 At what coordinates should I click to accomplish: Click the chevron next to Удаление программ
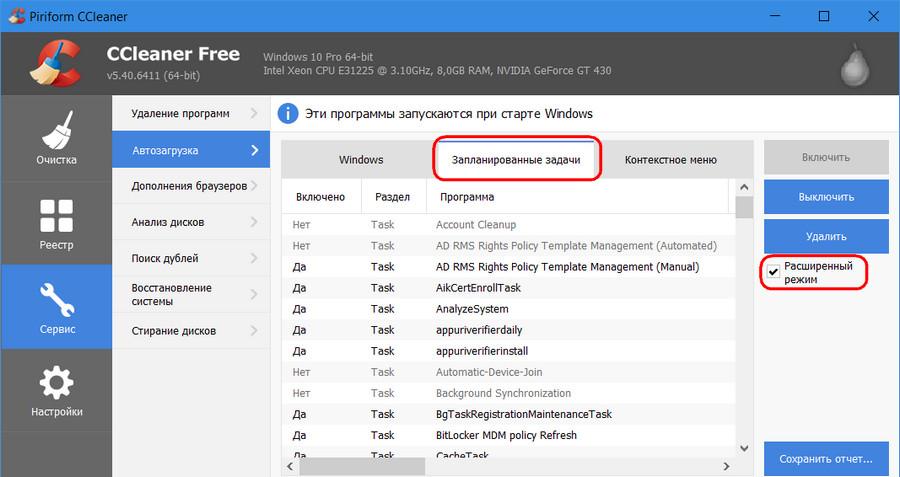pyautogui.click(x=254, y=113)
